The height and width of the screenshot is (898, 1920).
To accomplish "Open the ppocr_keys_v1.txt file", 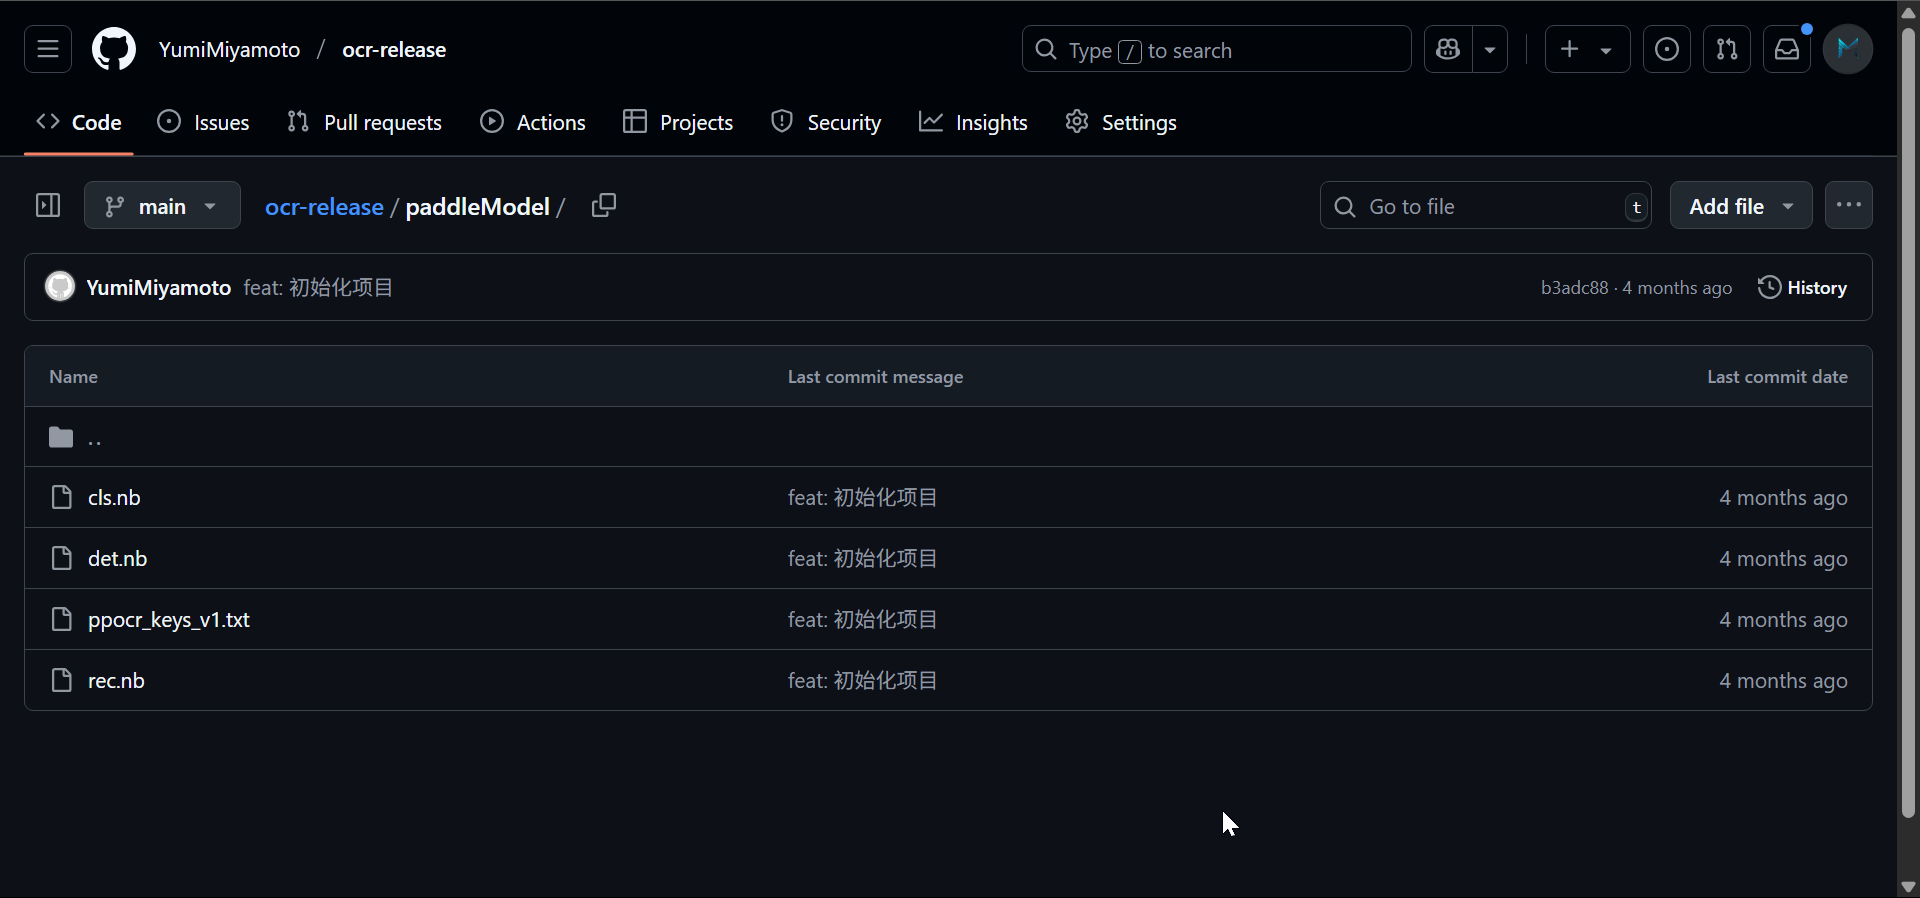I will tap(169, 620).
